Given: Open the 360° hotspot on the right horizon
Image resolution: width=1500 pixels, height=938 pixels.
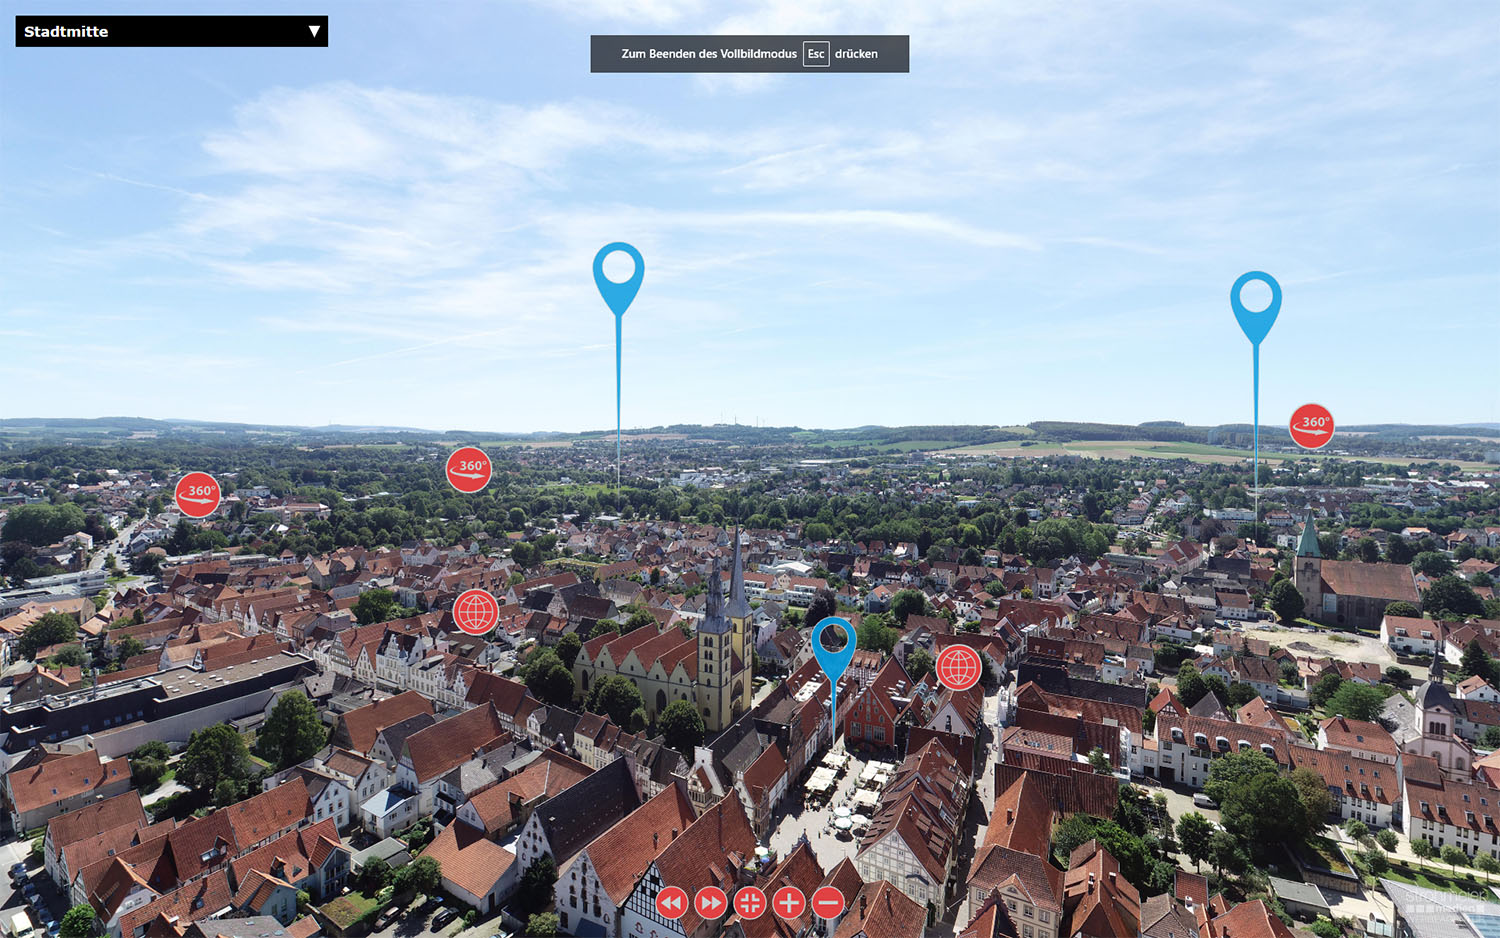Looking at the screenshot, I should pos(1312,425).
